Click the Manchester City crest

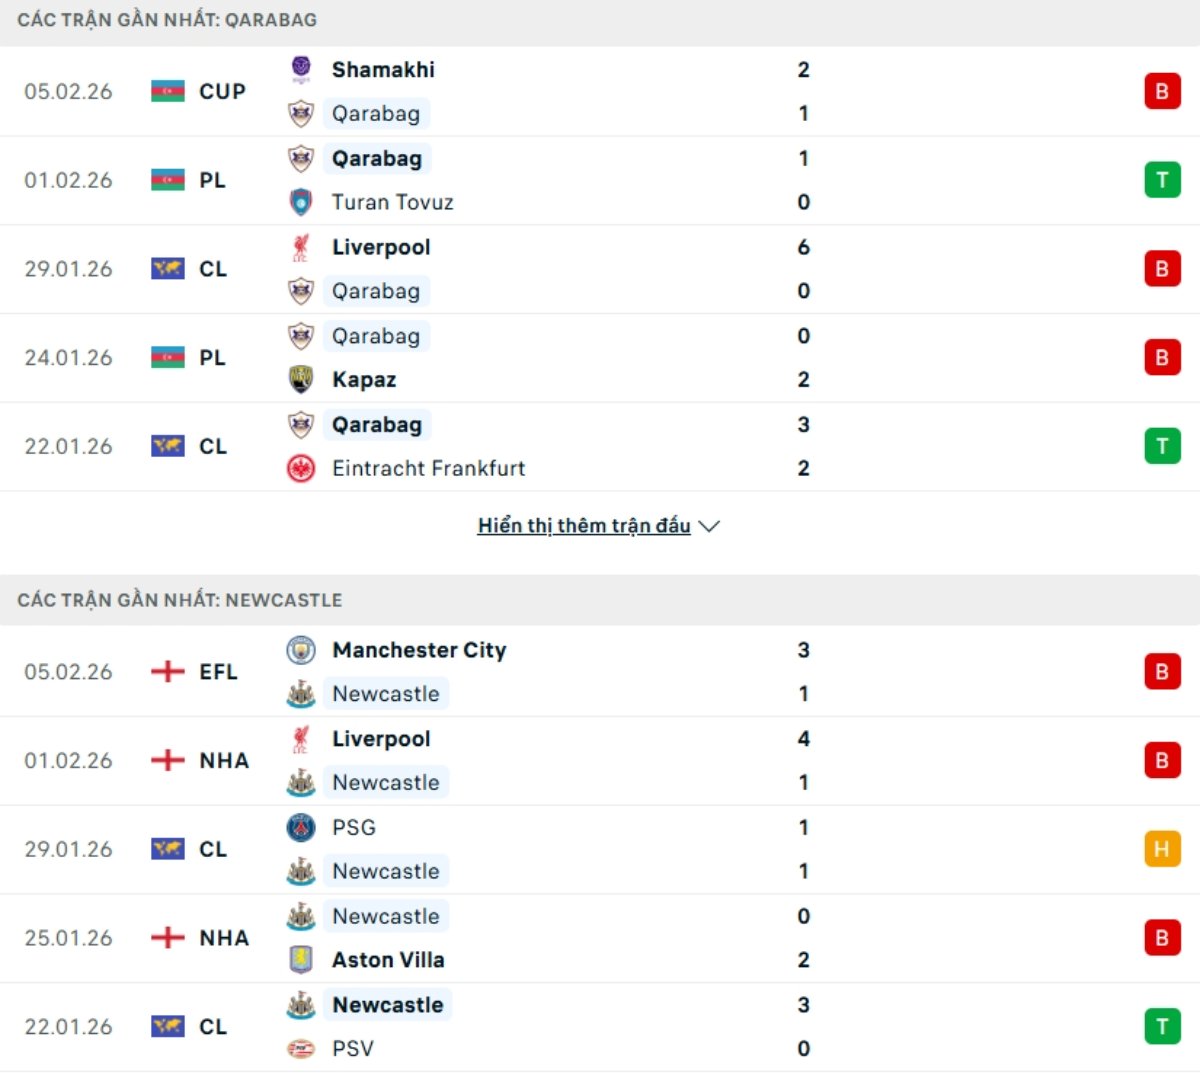tap(301, 650)
